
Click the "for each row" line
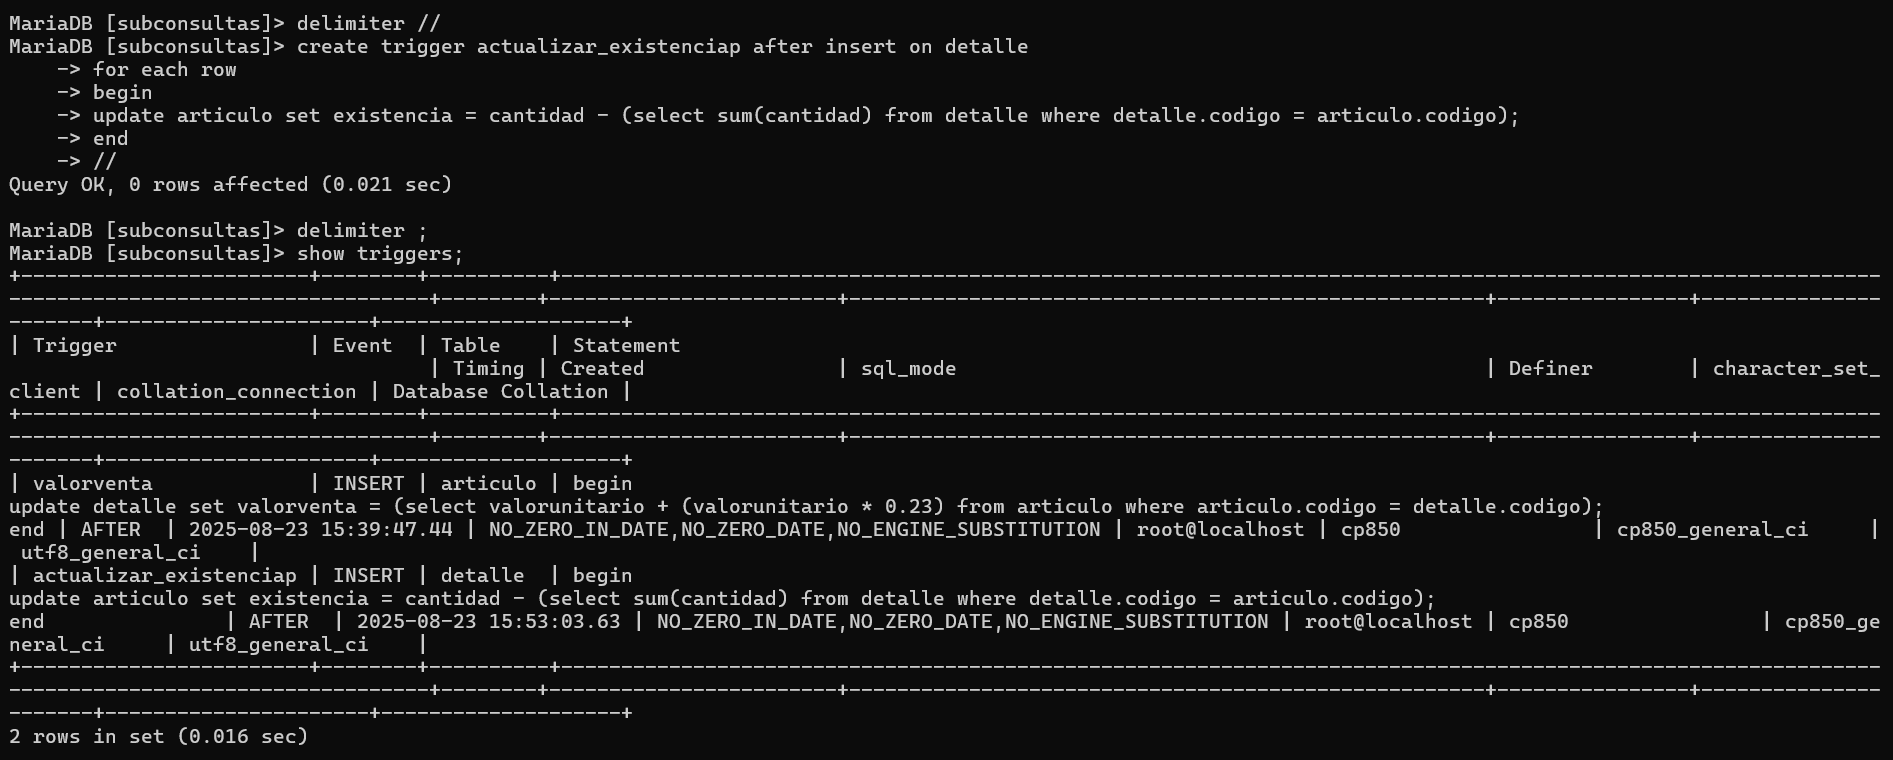[164, 69]
